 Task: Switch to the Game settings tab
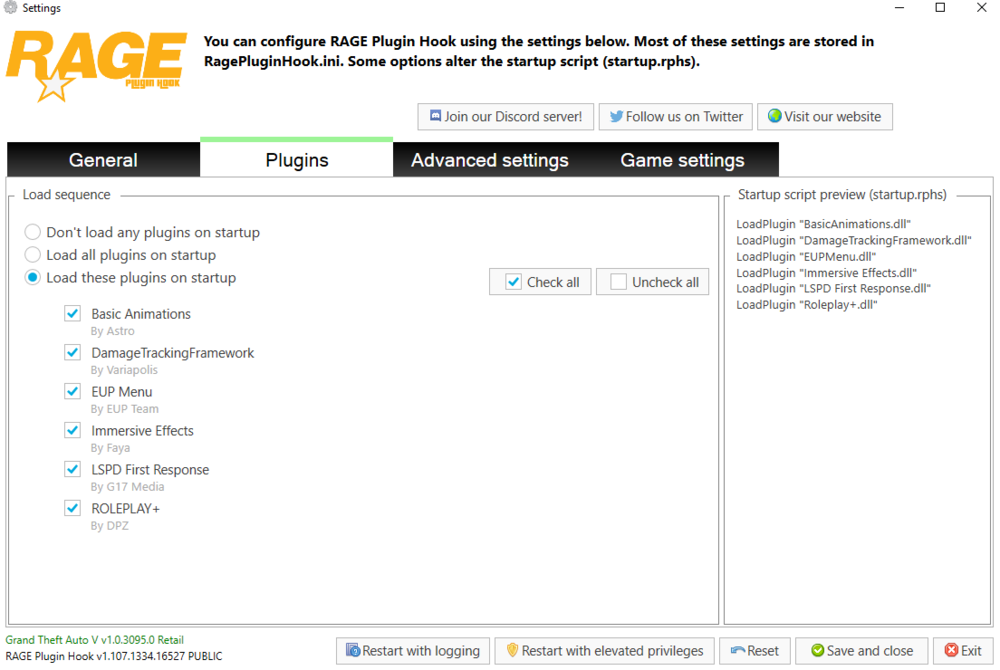(682, 160)
